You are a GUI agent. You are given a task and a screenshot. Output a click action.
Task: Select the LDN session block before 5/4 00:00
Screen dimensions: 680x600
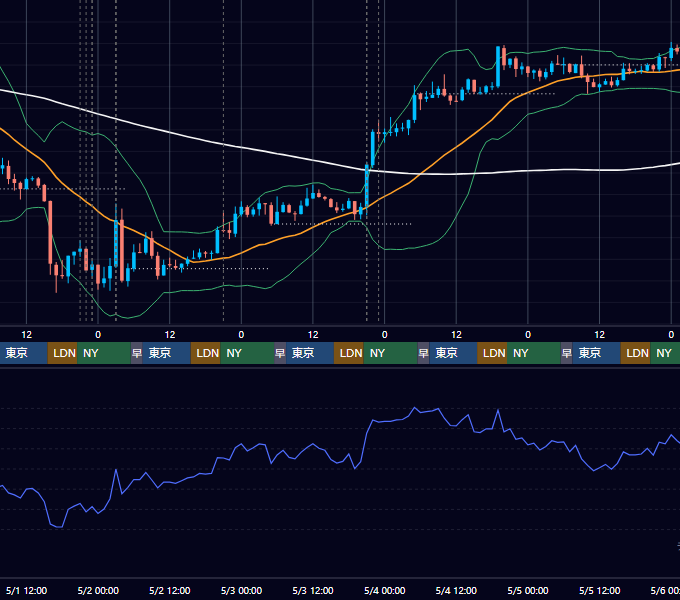coord(349,353)
